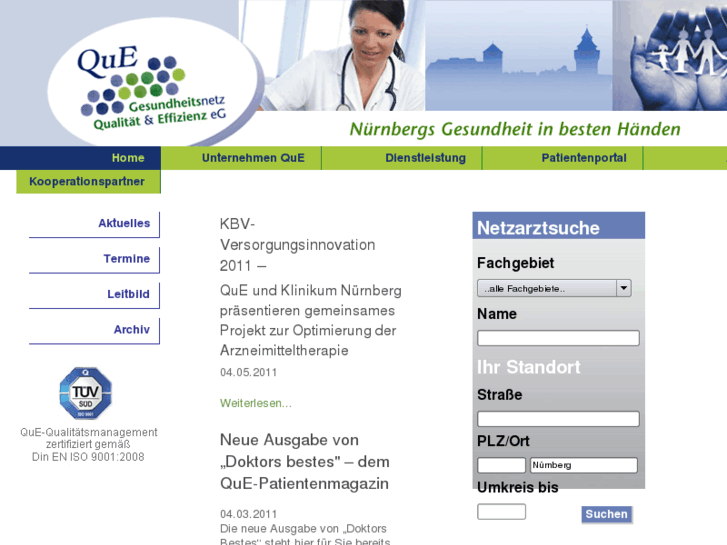Click the date text 04.05.2011

249,372
